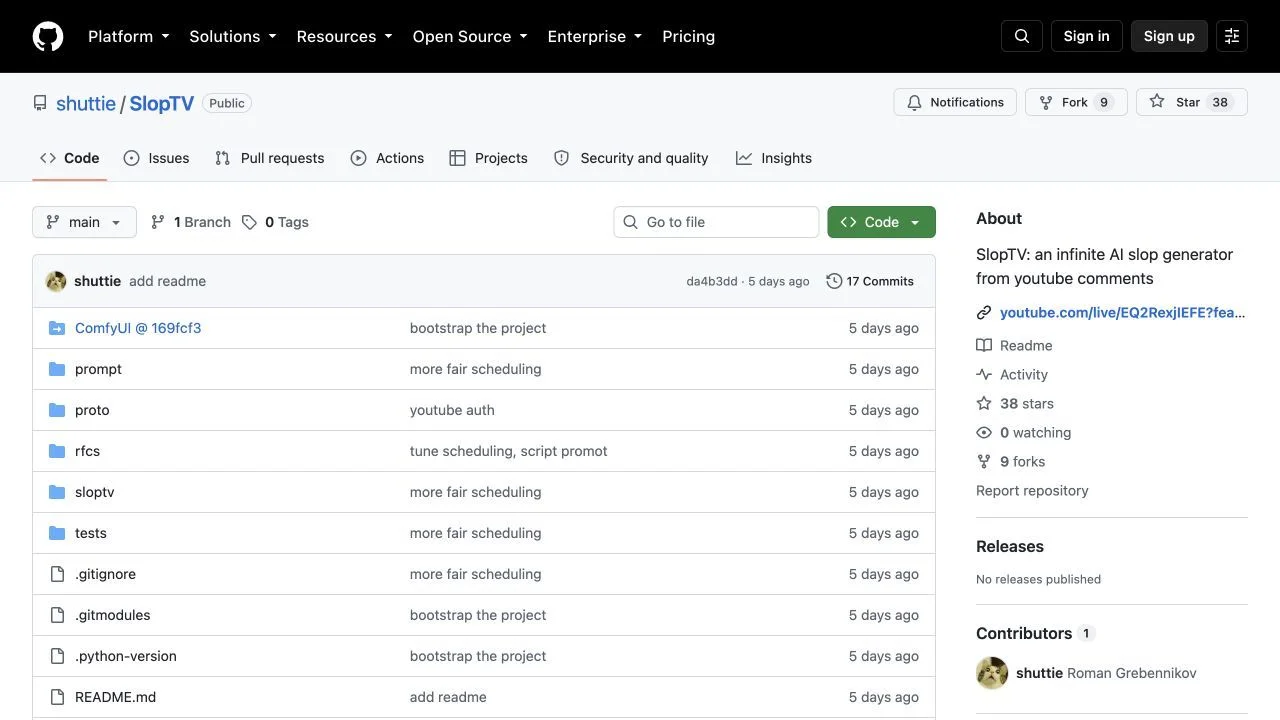Switch to the Issues tab

[157, 158]
